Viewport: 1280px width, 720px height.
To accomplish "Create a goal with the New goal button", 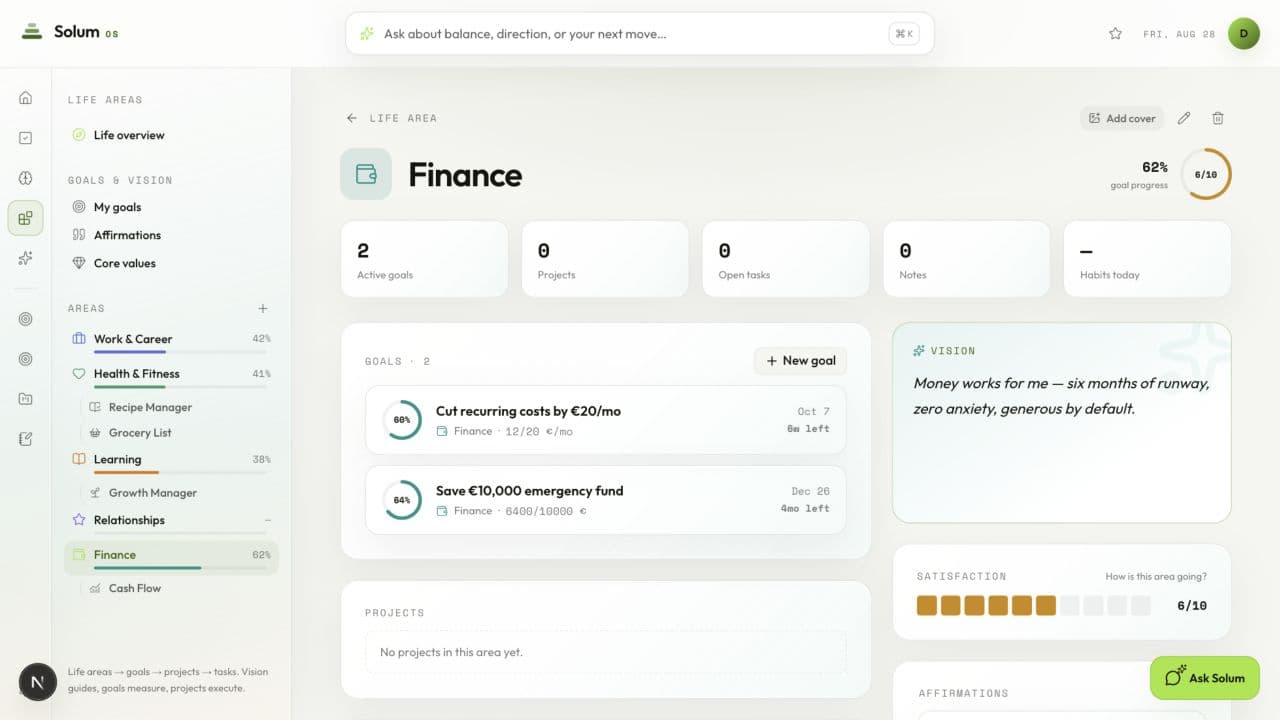I will [800, 361].
